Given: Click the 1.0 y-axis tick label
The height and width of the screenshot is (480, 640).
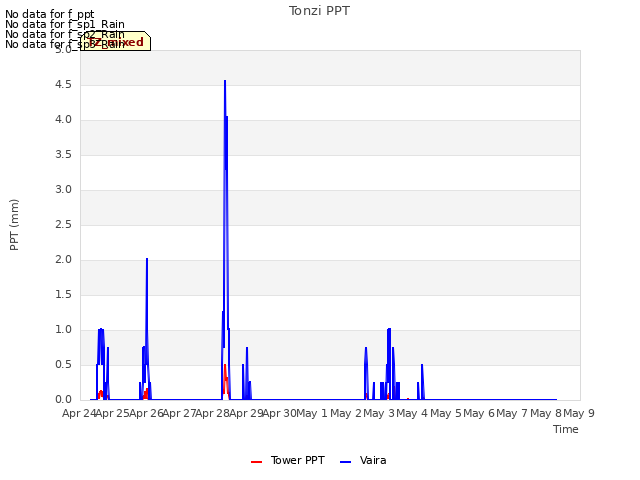Looking at the screenshot, I should pos(63,329).
